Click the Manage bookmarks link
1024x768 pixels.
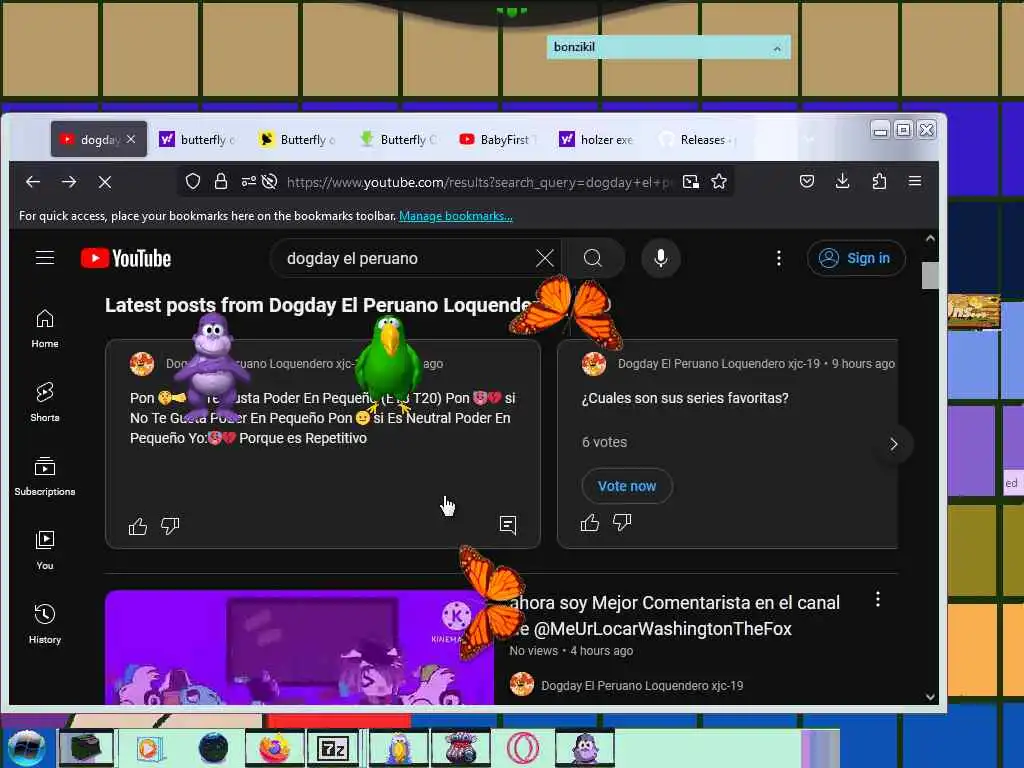click(x=456, y=216)
